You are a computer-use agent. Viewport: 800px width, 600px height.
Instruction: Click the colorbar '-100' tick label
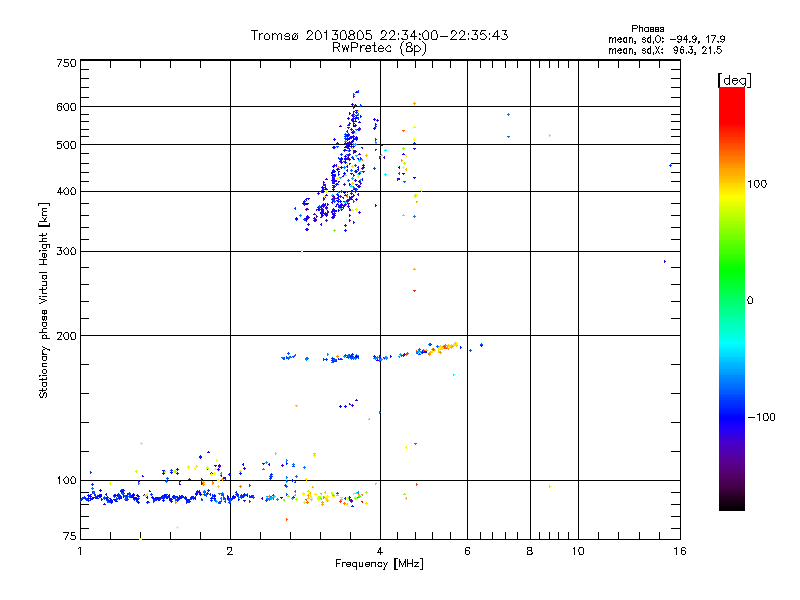point(761,417)
